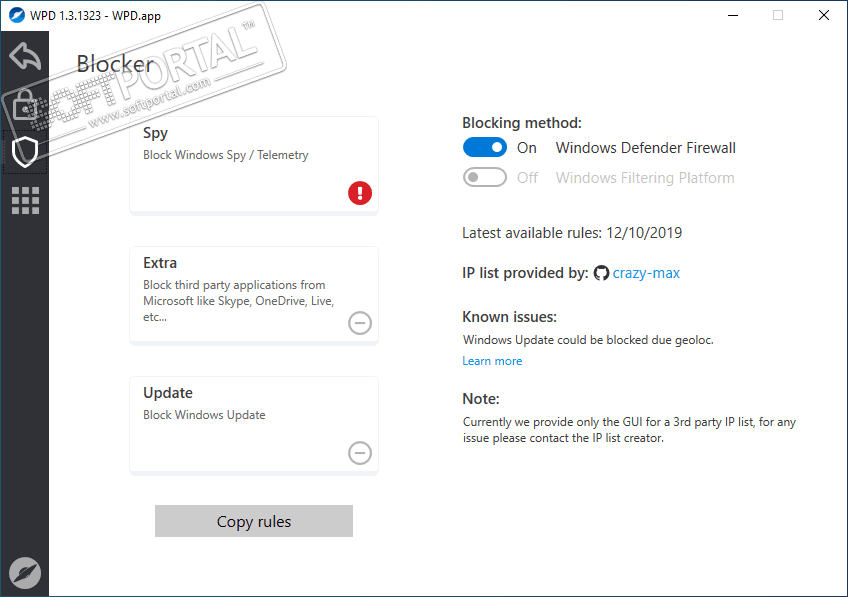Screen dimensions: 848x597
Task: Click 'Windows Update could be blocked' text
Action: coord(588,340)
